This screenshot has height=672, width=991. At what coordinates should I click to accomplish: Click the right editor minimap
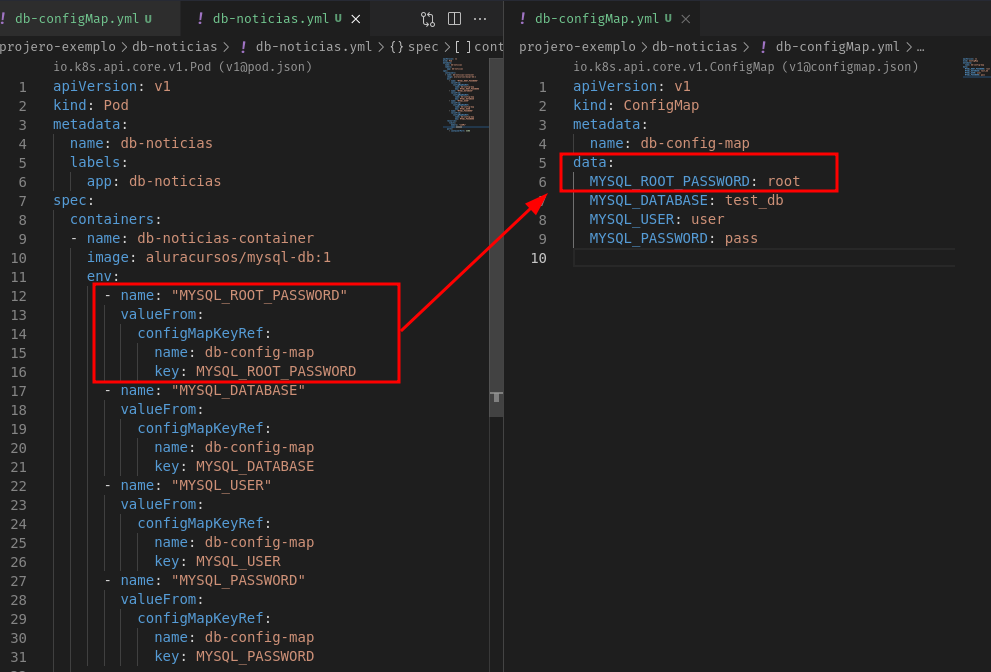[x=974, y=68]
